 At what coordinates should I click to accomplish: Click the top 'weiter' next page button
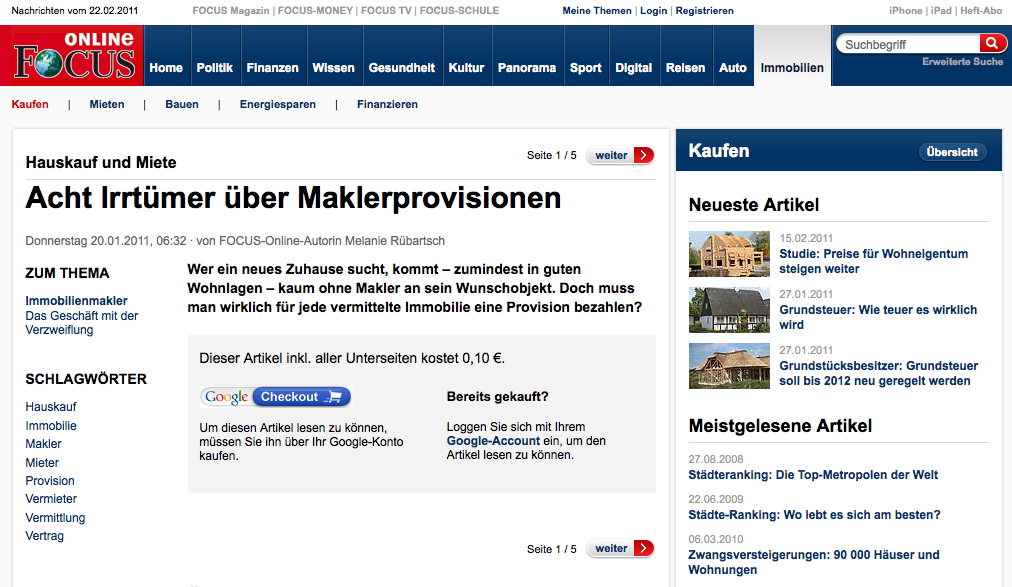point(620,155)
